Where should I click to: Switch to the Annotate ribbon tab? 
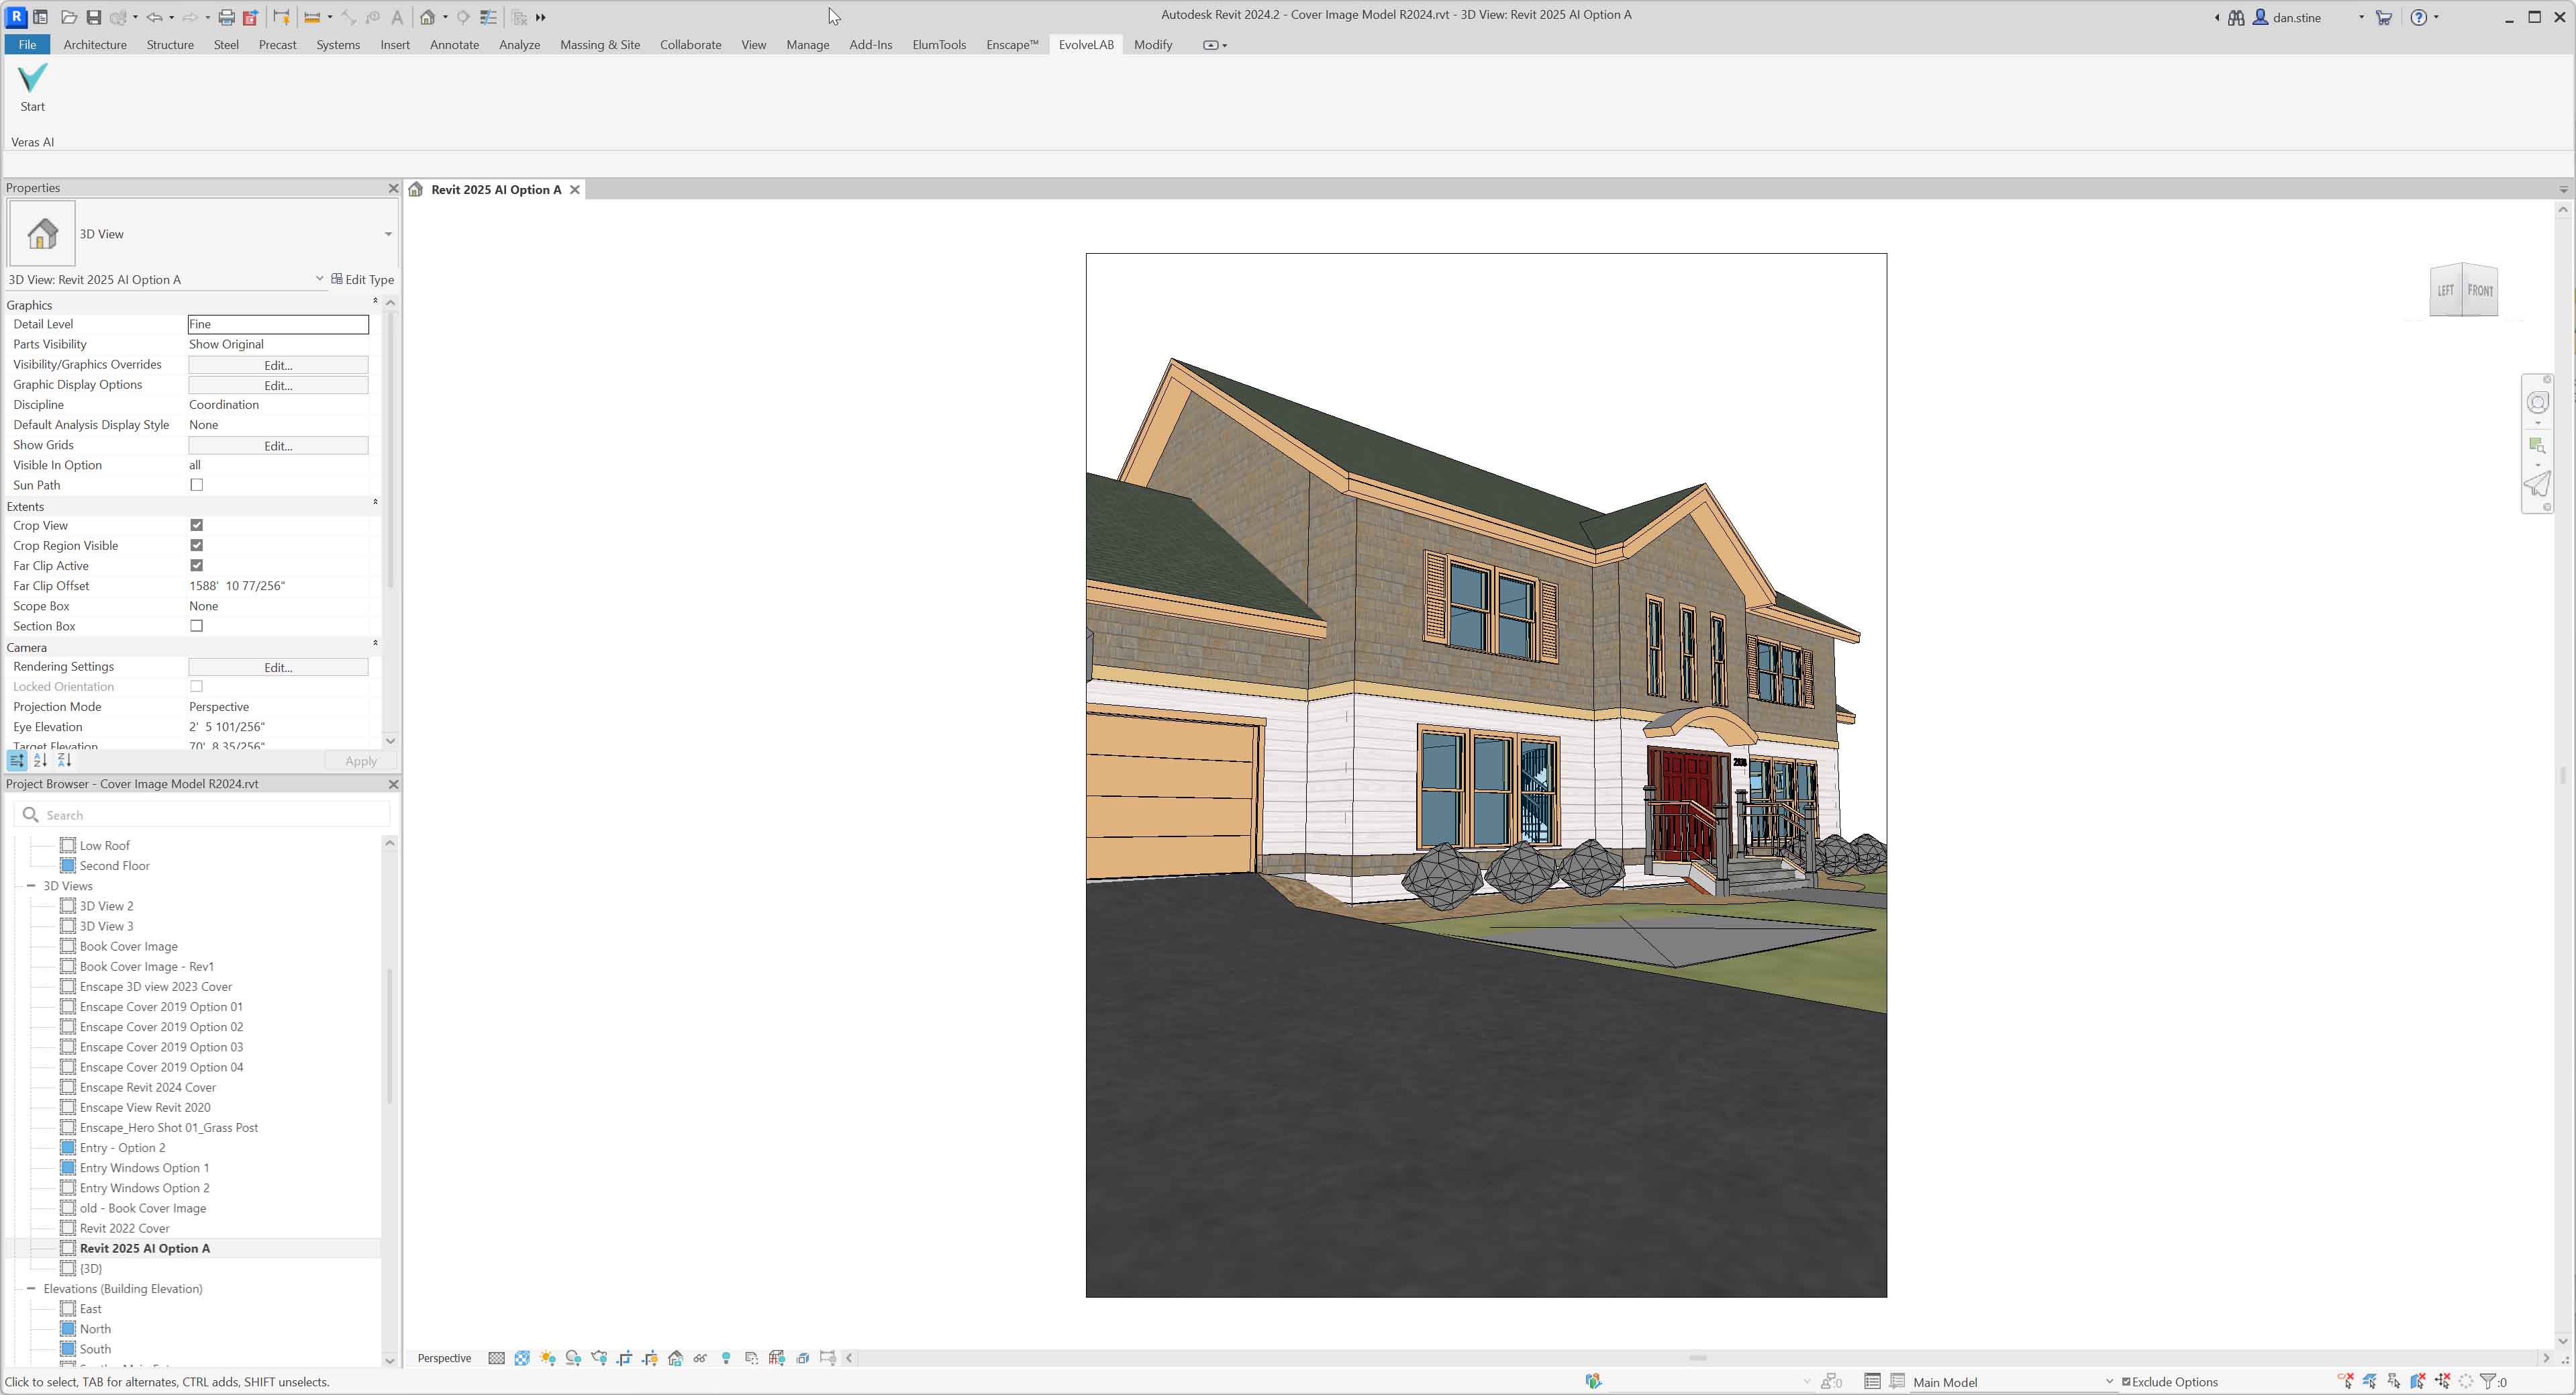pos(454,44)
